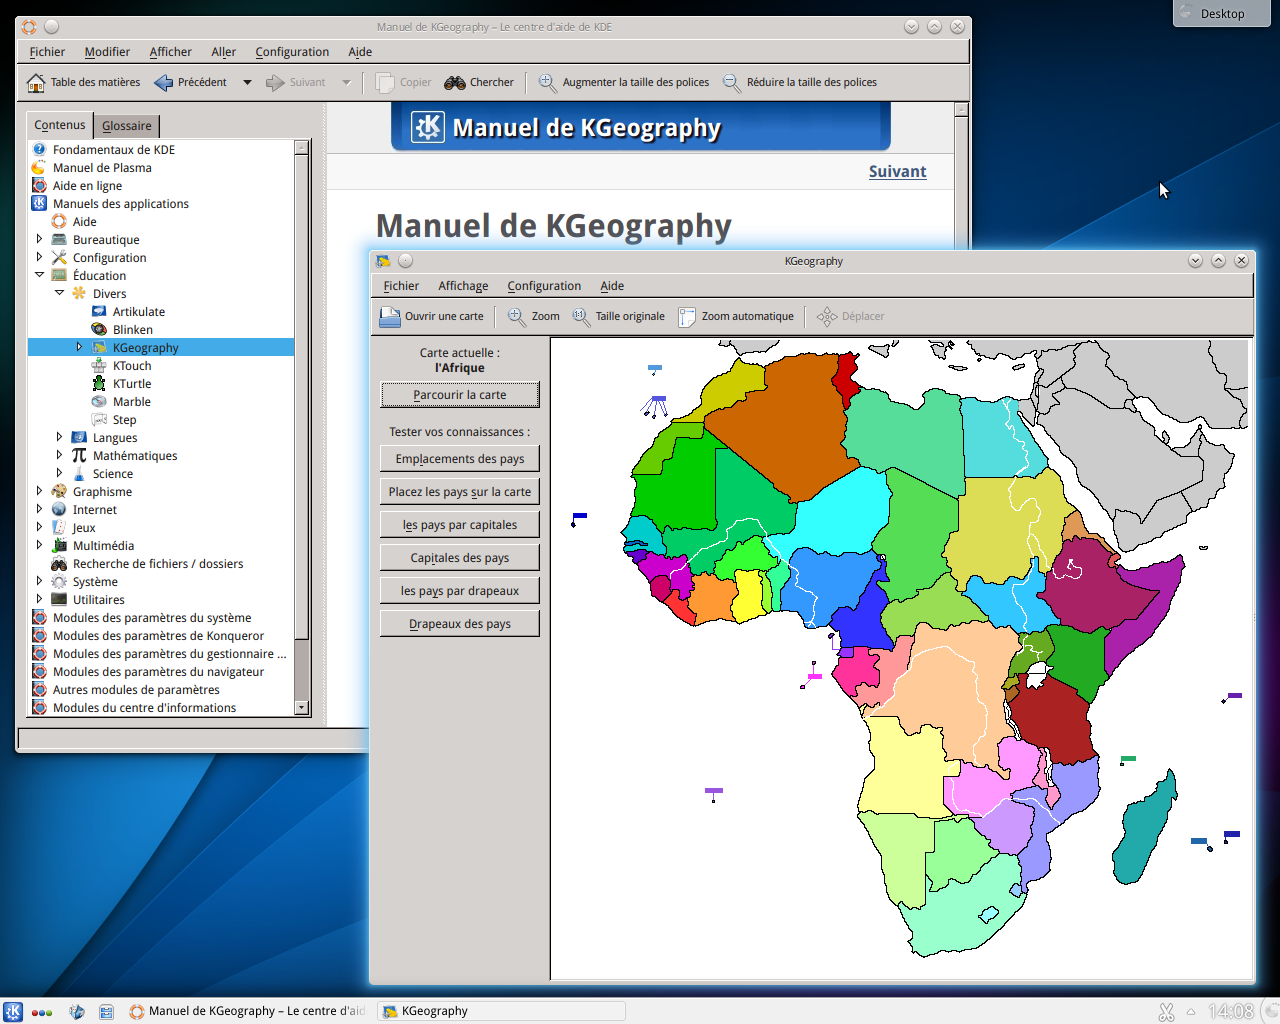The image size is (1280, 1024).
Task: Open the Aller menu
Action: tap(223, 52)
